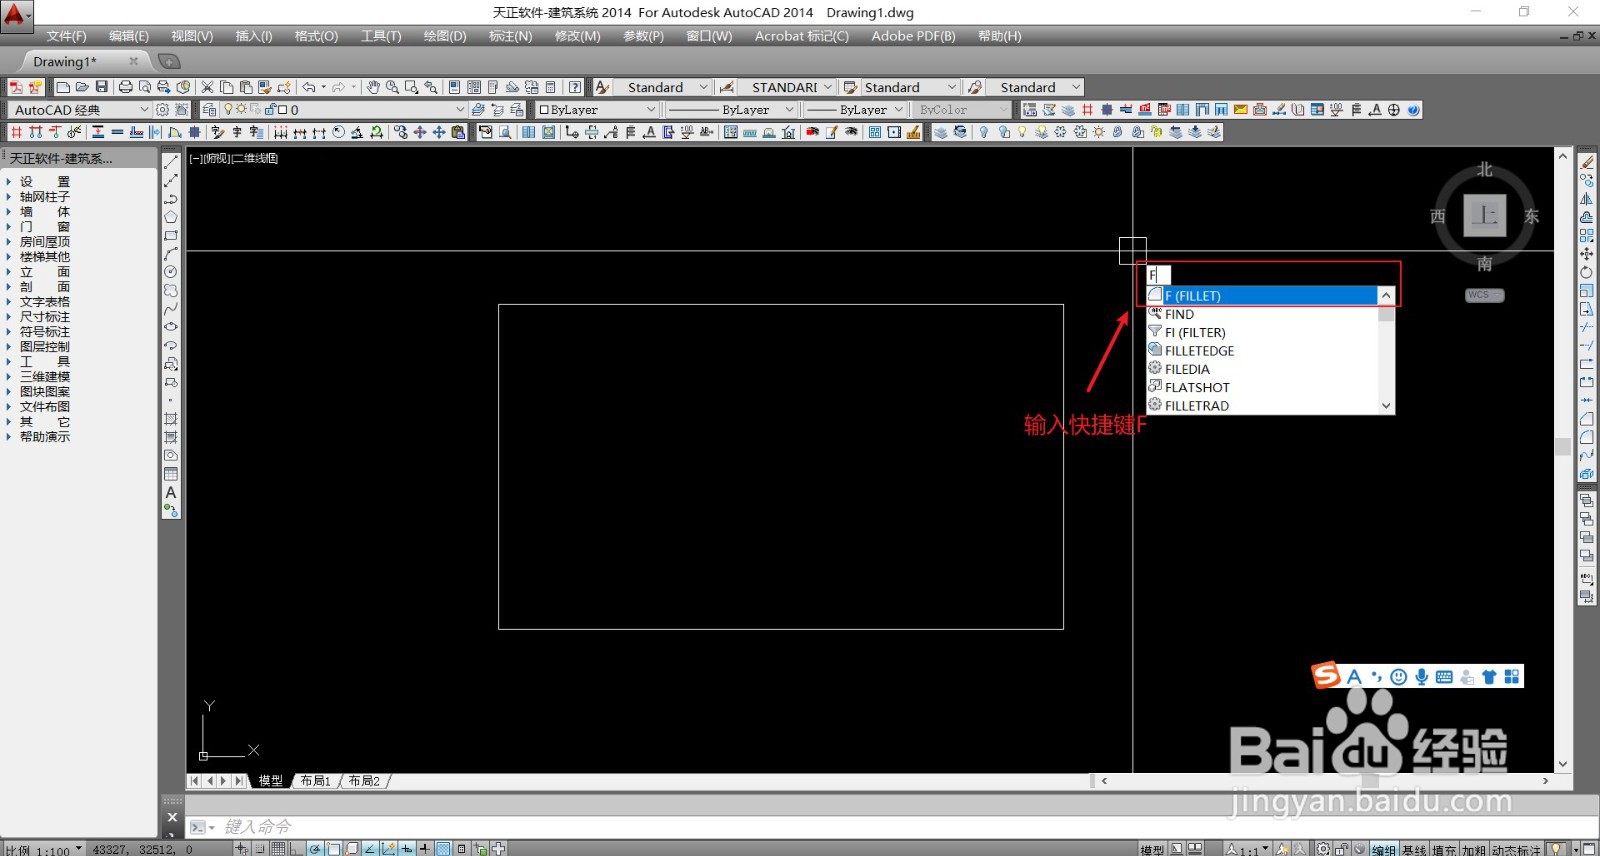Screen dimensions: 1600x856
Task: Select the Circle draw tool
Action: [x=171, y=271]
